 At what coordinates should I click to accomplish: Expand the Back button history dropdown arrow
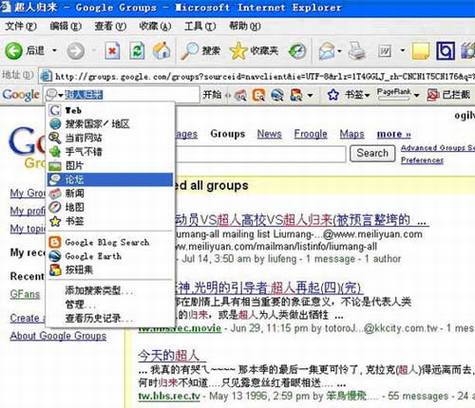tap(54, 51)
